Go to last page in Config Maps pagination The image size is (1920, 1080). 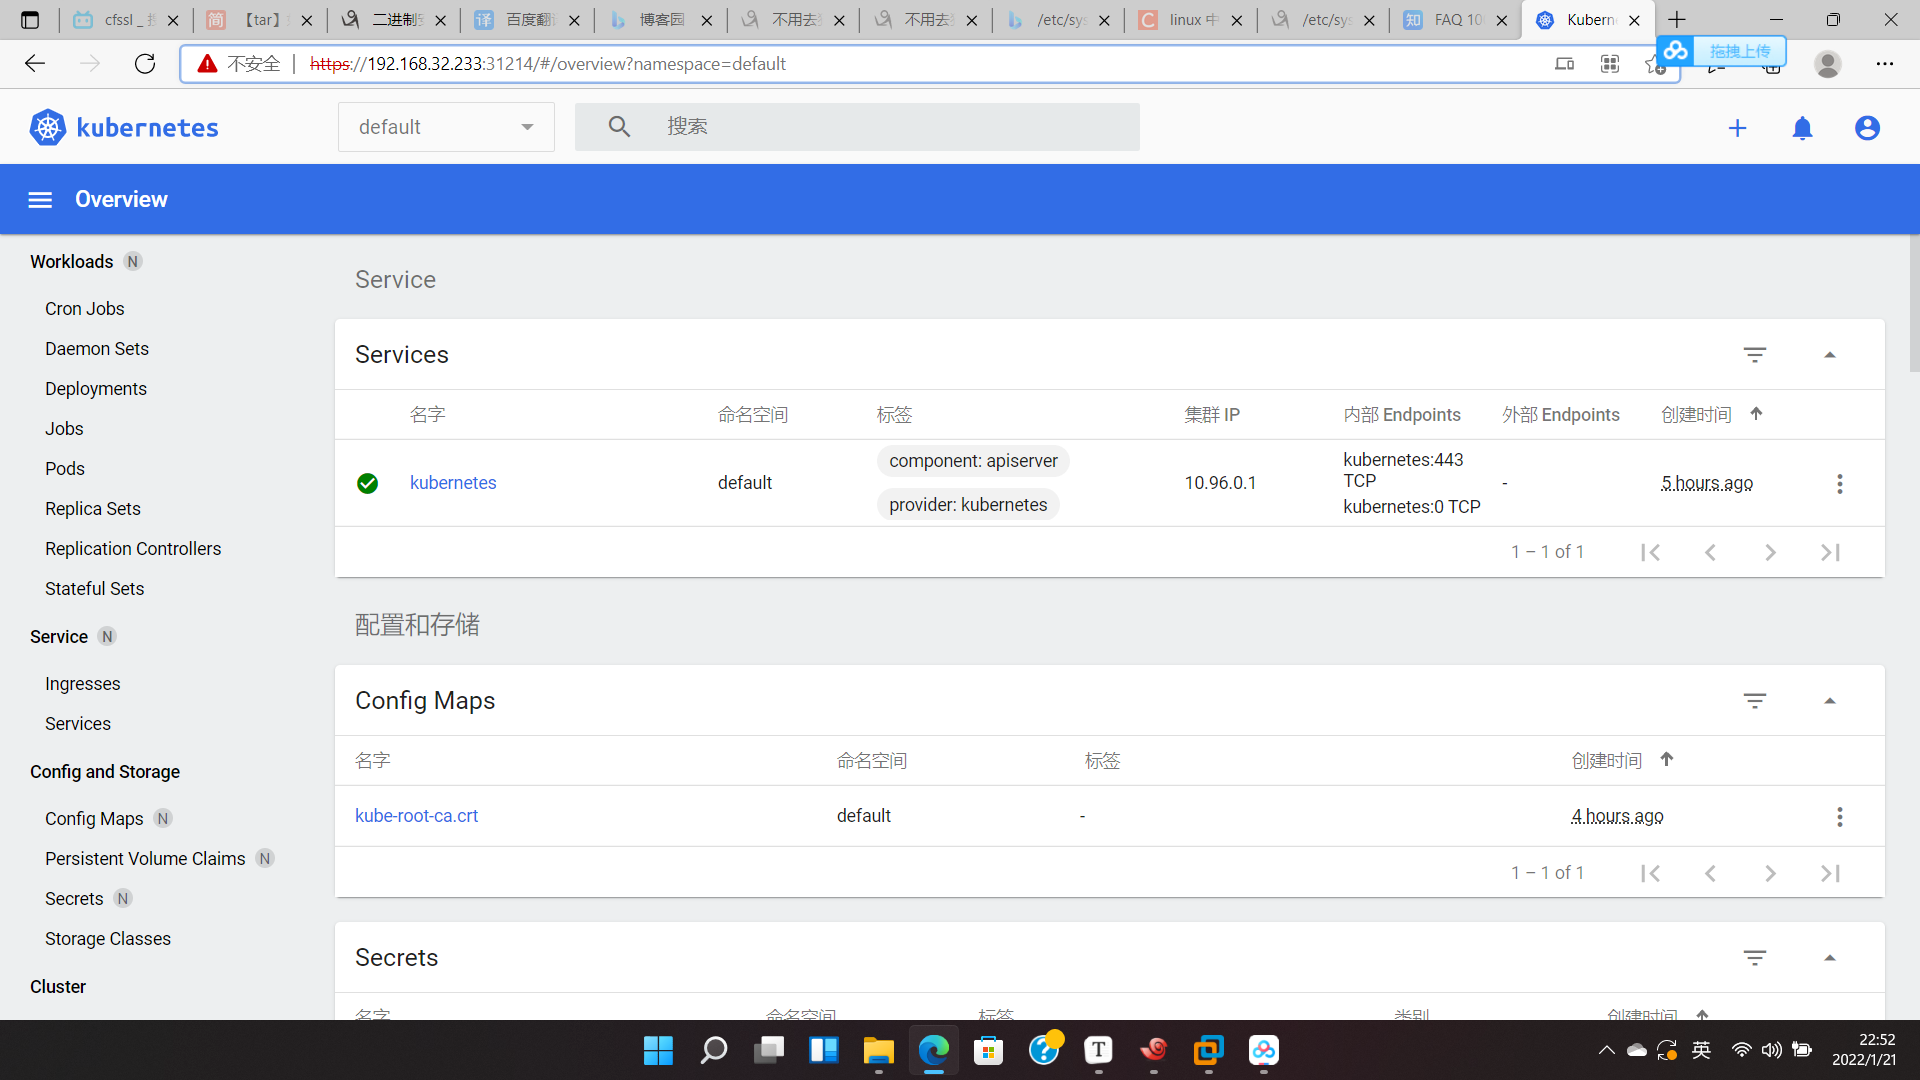point(1830,873)
